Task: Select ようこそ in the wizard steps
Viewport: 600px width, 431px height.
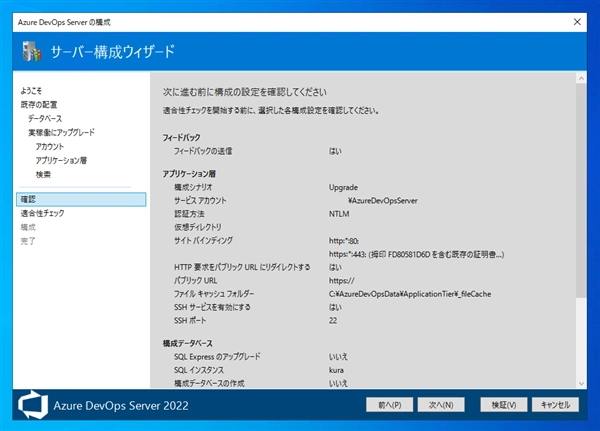Action: tap(31, 91)
